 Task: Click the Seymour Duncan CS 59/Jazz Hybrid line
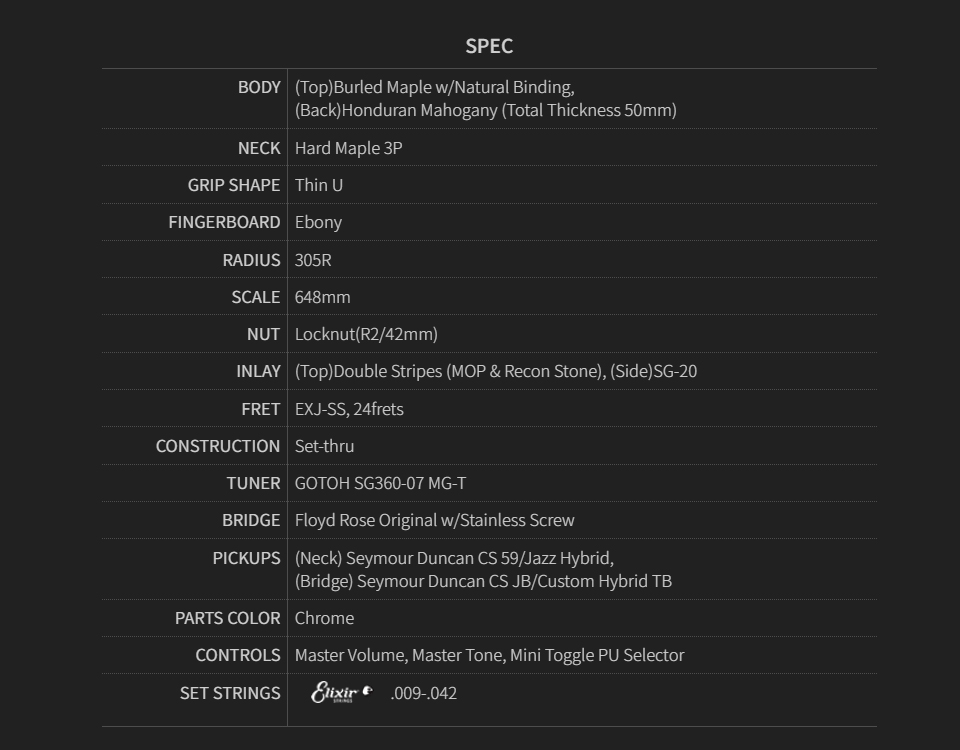454,558
